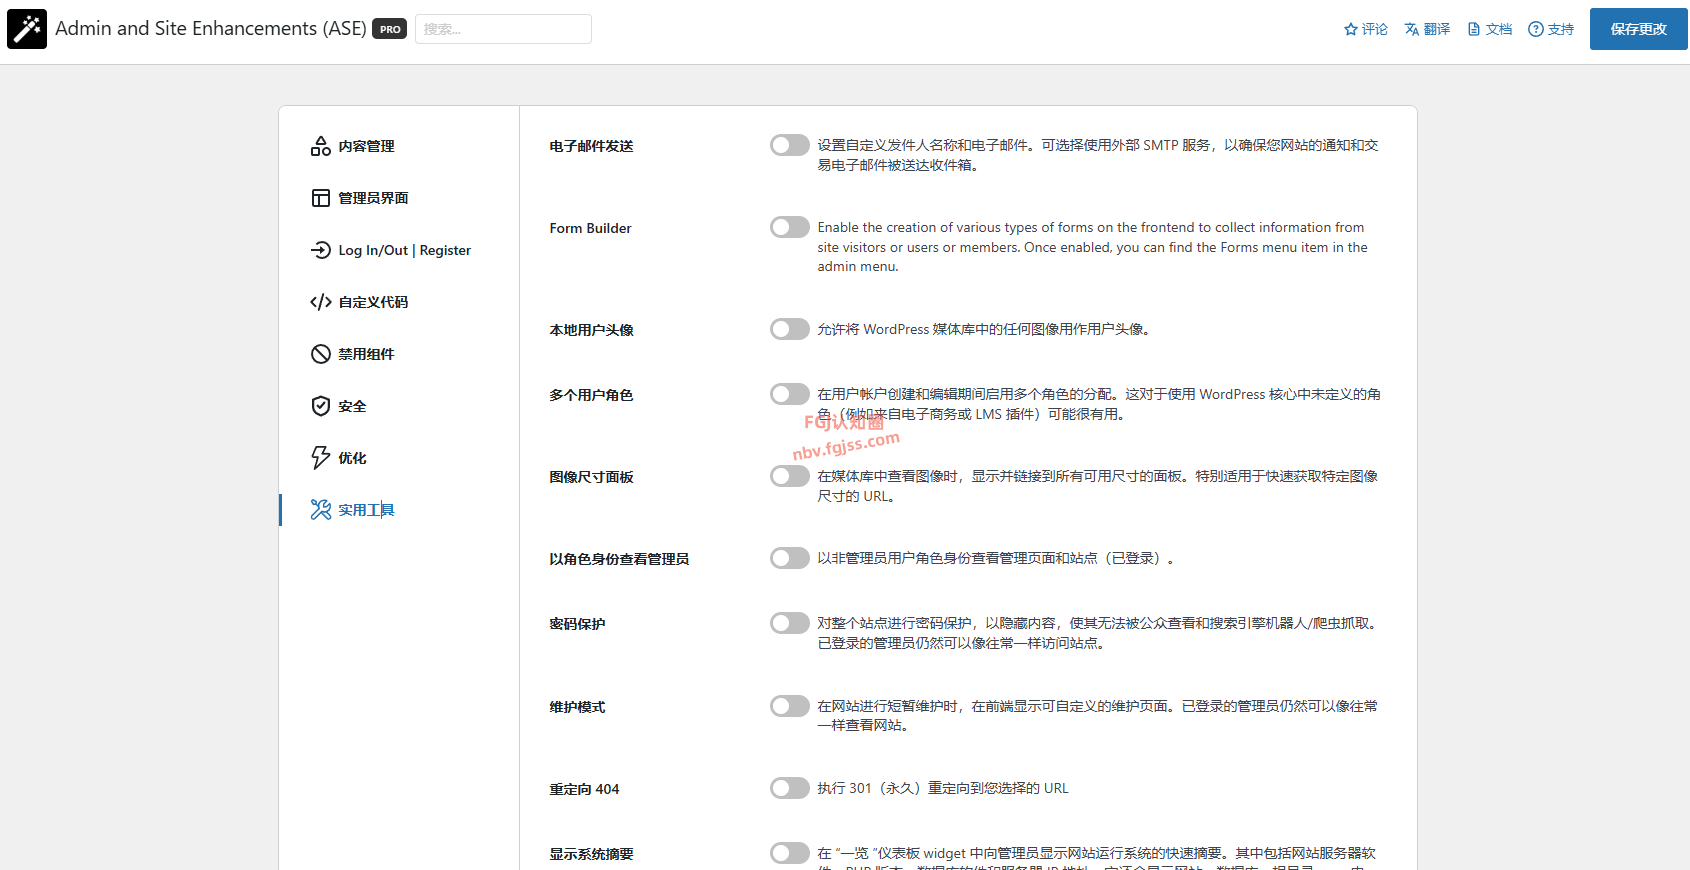Select the 实用工具 tab

coord(399,510)
